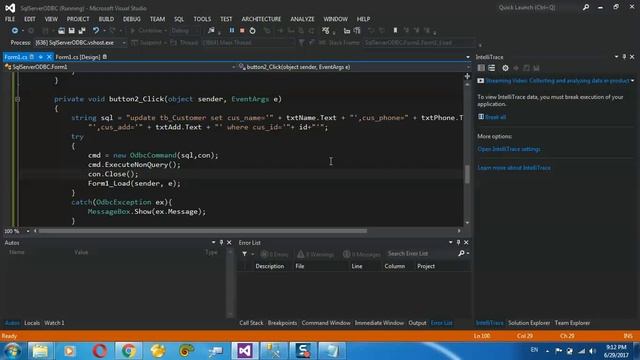Open the Autos panel window options dropdown arrow
This screenshot has height=360, width=640.
(x=213, y=242)
